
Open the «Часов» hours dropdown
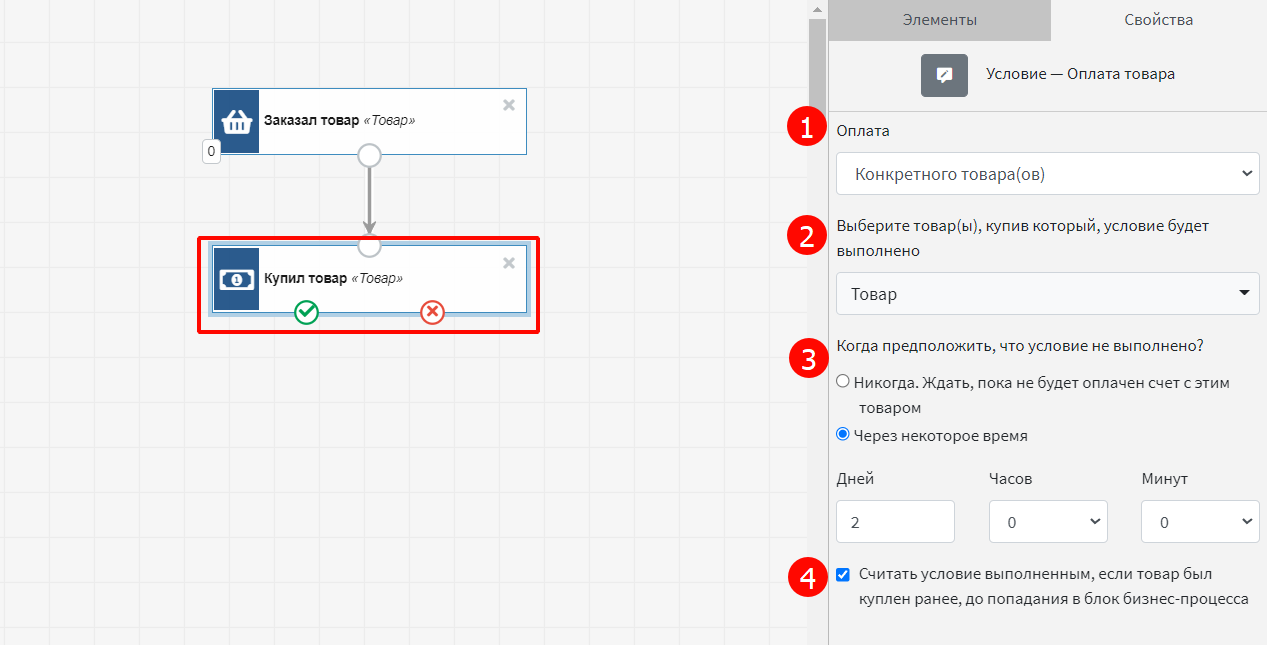(1047, 522)
